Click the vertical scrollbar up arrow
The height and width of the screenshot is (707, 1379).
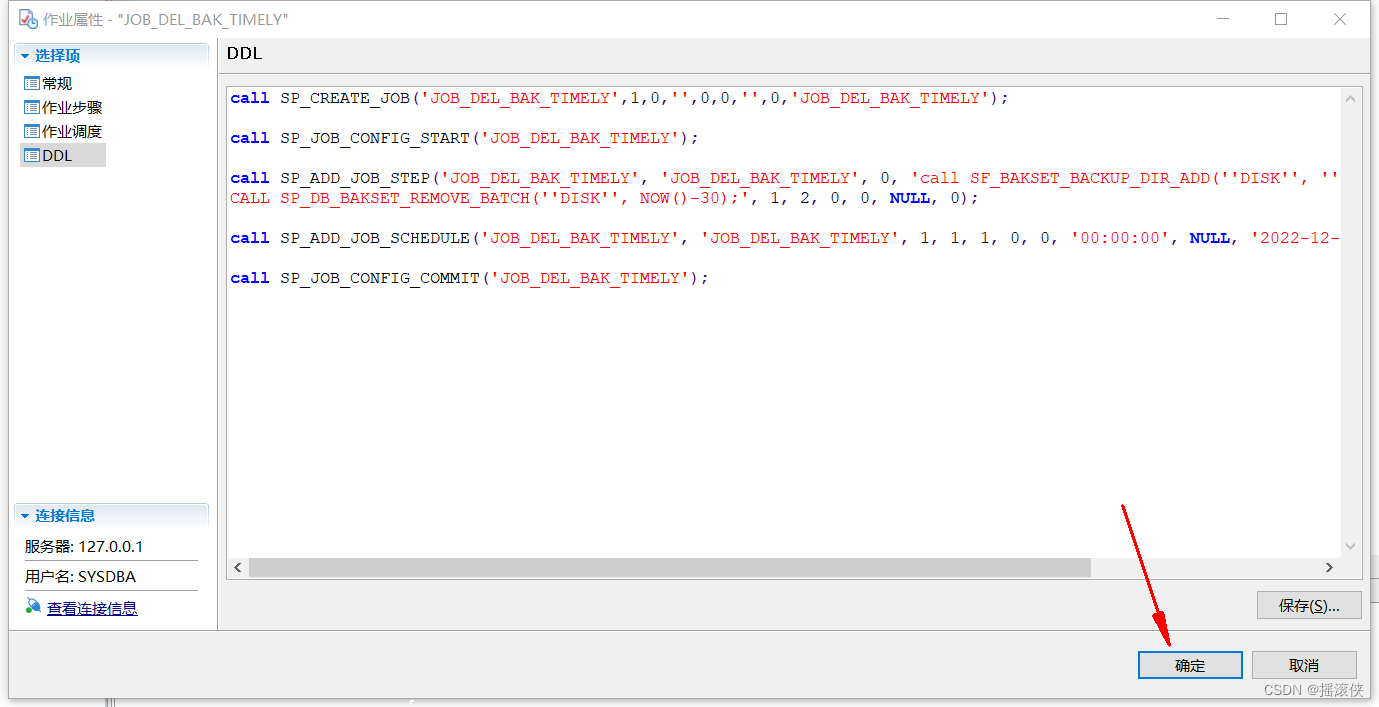pyautogui.click(x=1351, y=98)
